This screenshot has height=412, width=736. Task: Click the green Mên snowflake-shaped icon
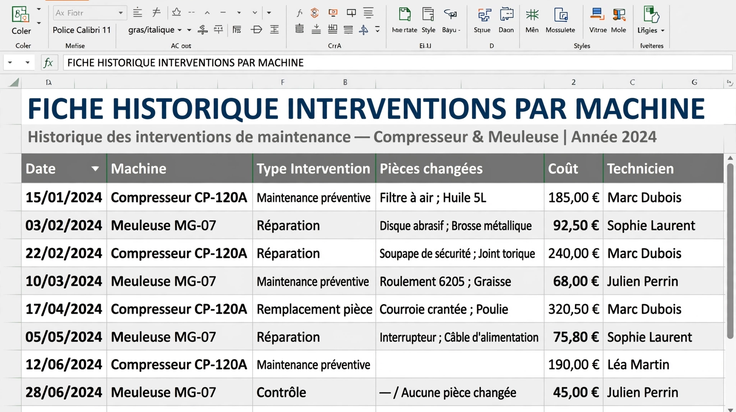[532, 15]
